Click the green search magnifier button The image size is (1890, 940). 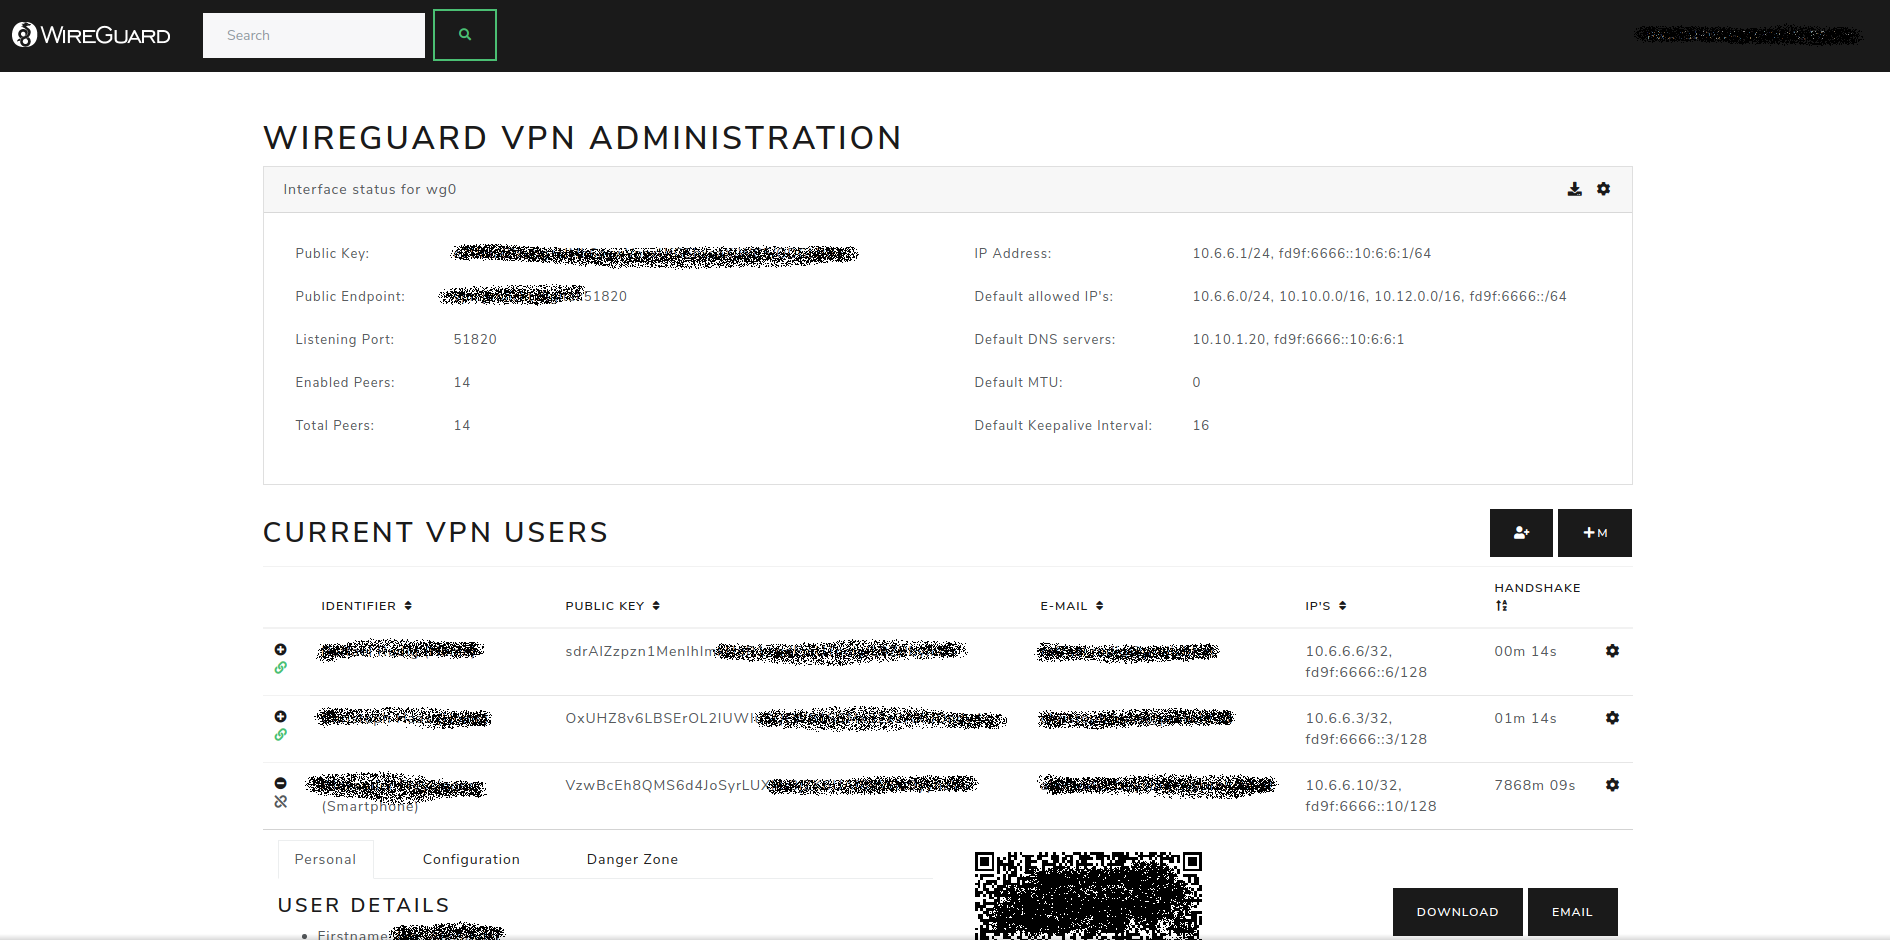(x=464, y=35)
